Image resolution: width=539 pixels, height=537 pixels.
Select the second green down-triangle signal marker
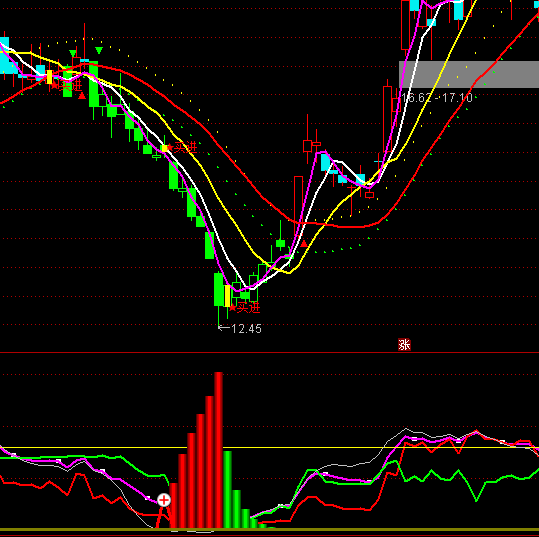[x=99, y=51]
